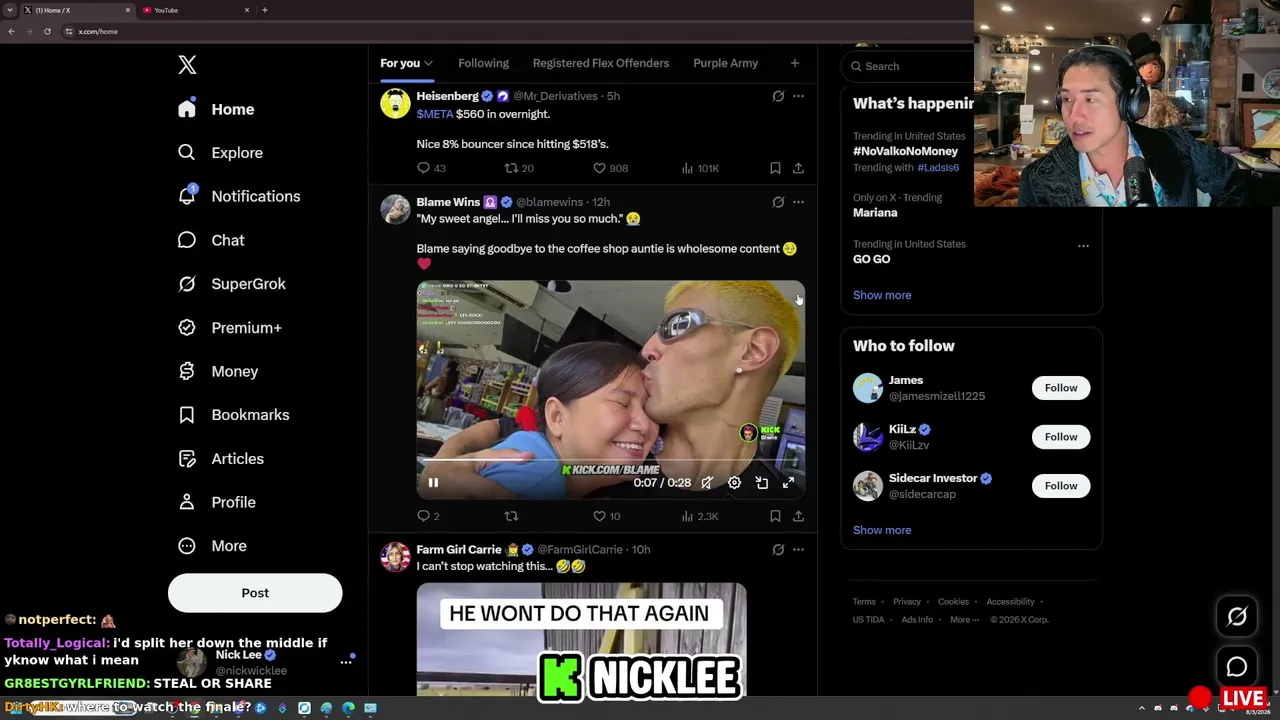
Task: Open account menu next to Nick Lee
Action: (x=346, y=662)
